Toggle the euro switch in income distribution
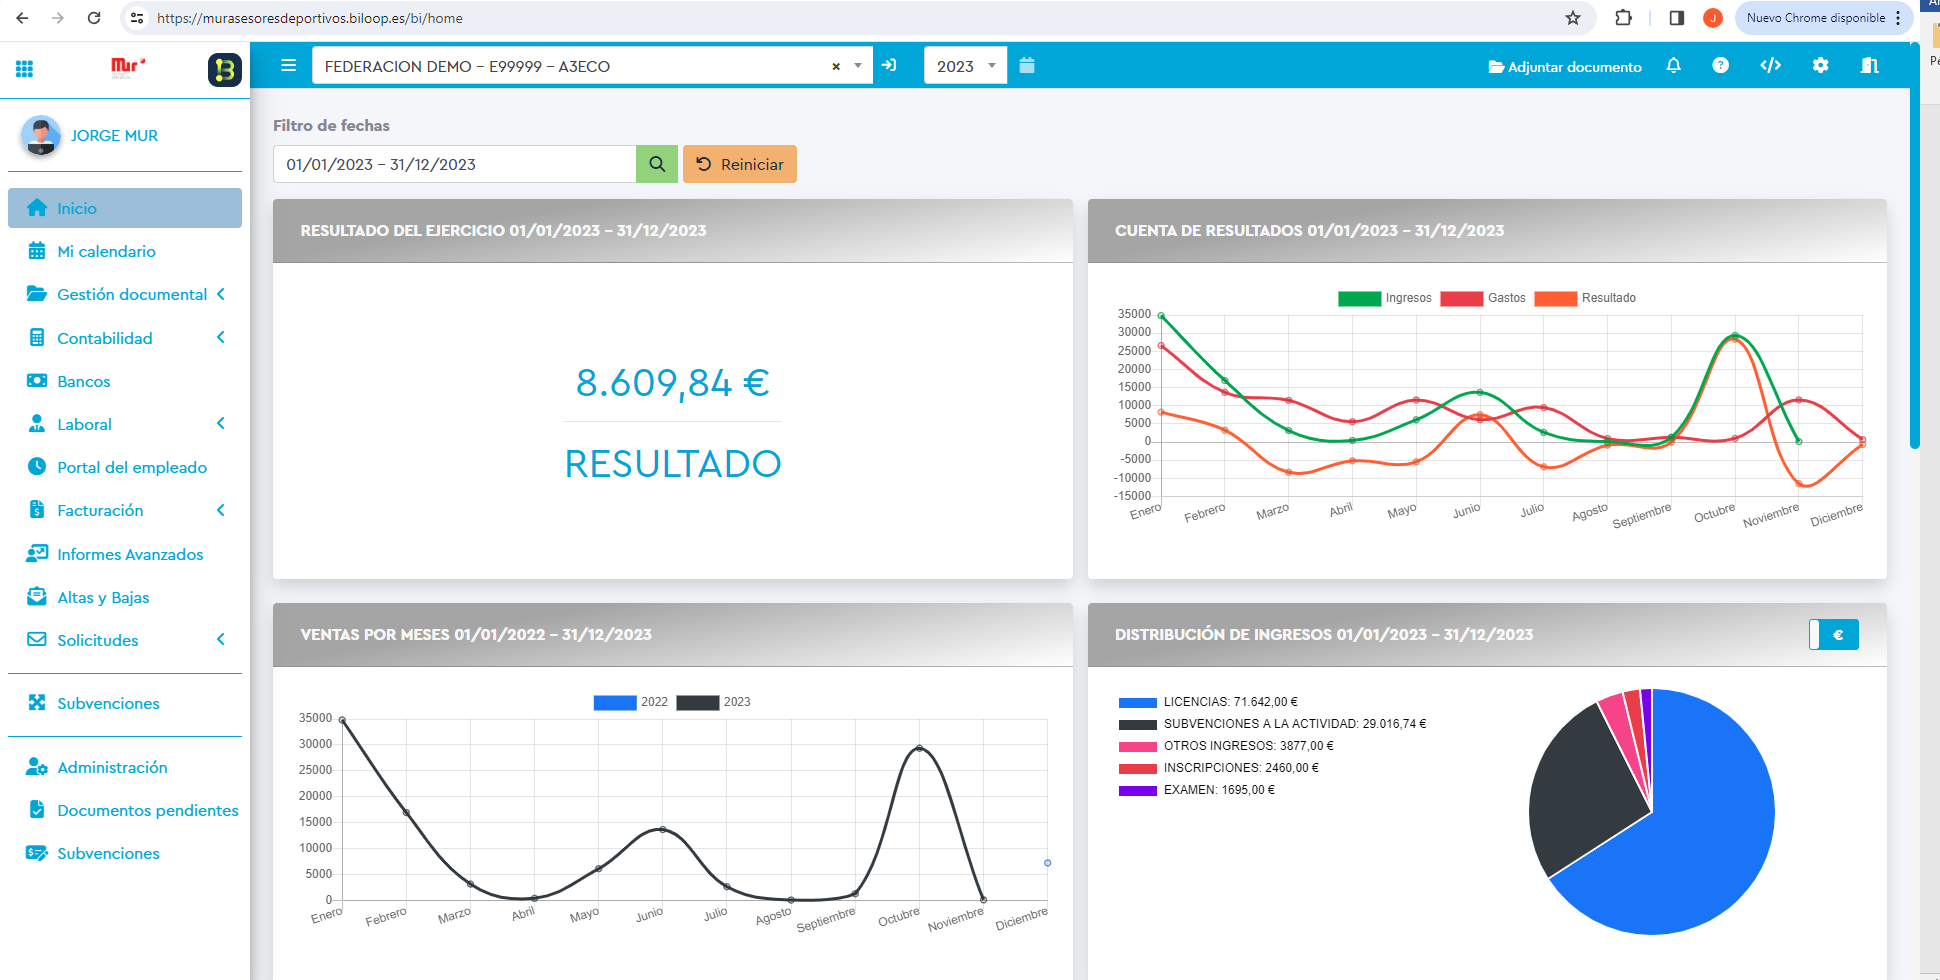The height and width of the screenshot is (980, 1940). 1834,635
